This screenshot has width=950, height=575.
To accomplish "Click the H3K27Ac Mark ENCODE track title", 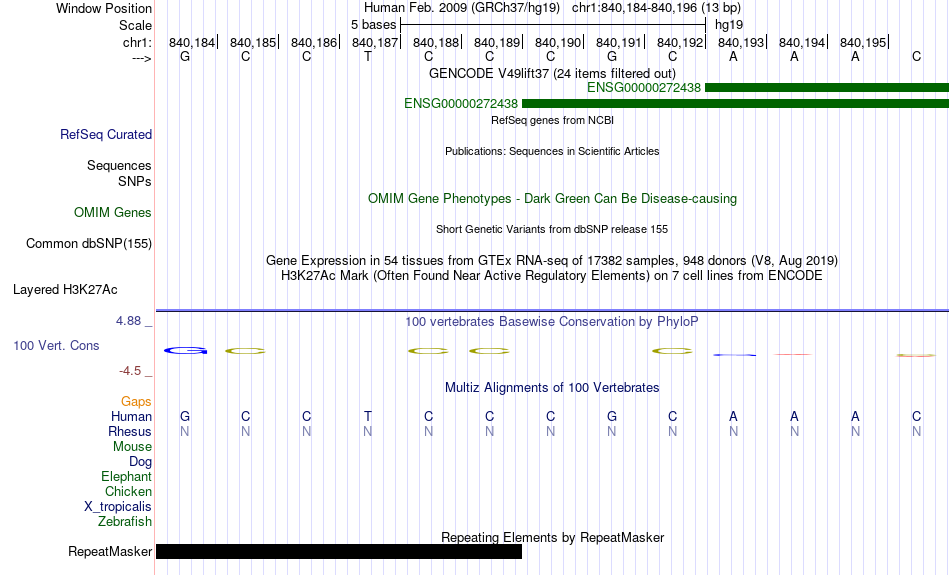I will click(552, 276).
